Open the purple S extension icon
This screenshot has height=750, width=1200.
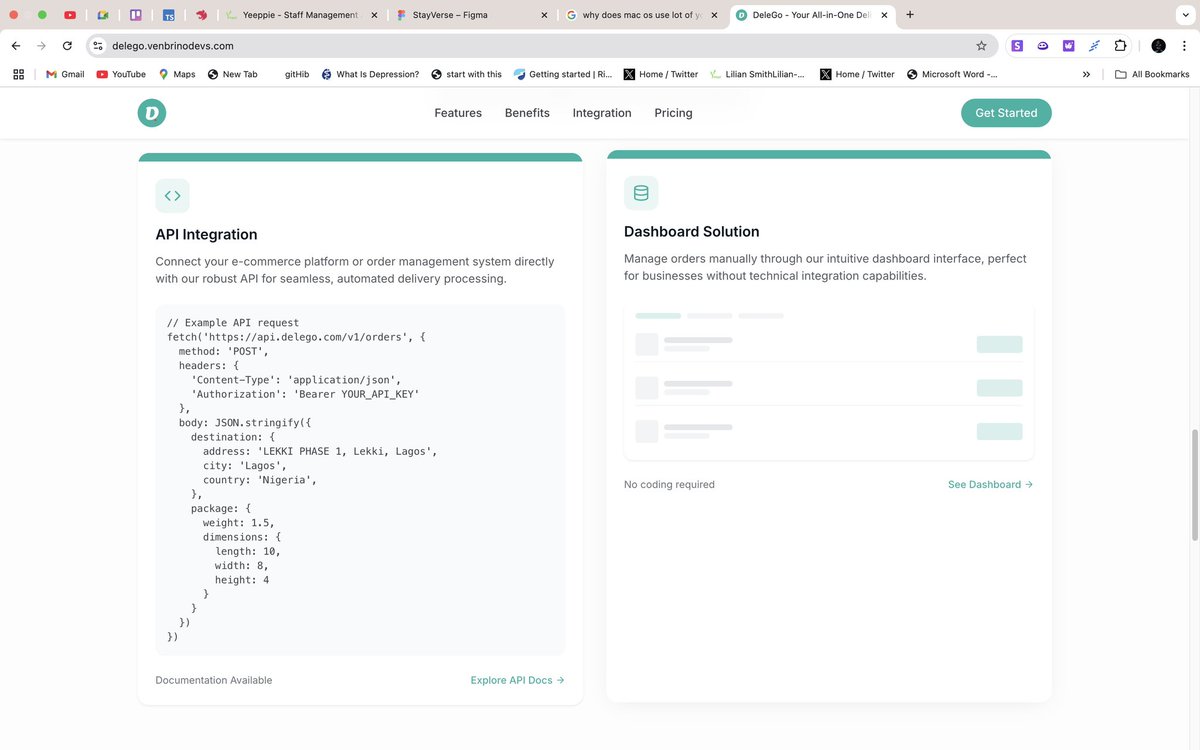tap(1017, 46)
